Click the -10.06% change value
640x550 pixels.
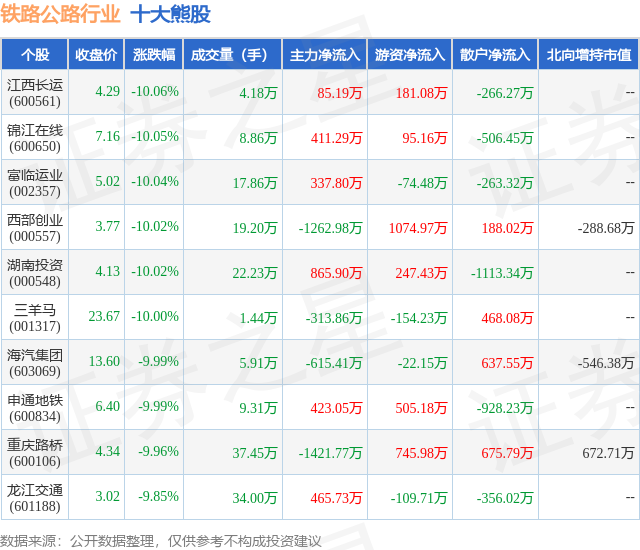pos(155,91)
